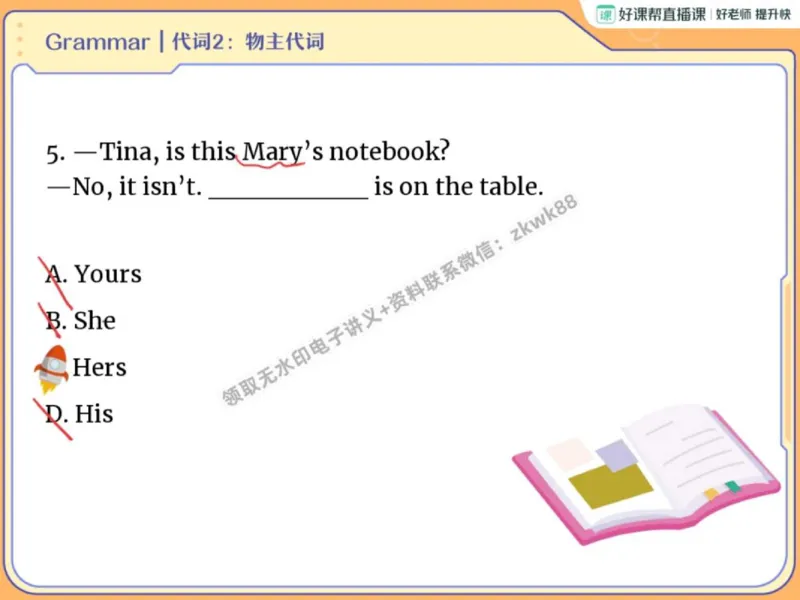Select answer option A. Yours

pyautogui.click(x=93, y=274)
